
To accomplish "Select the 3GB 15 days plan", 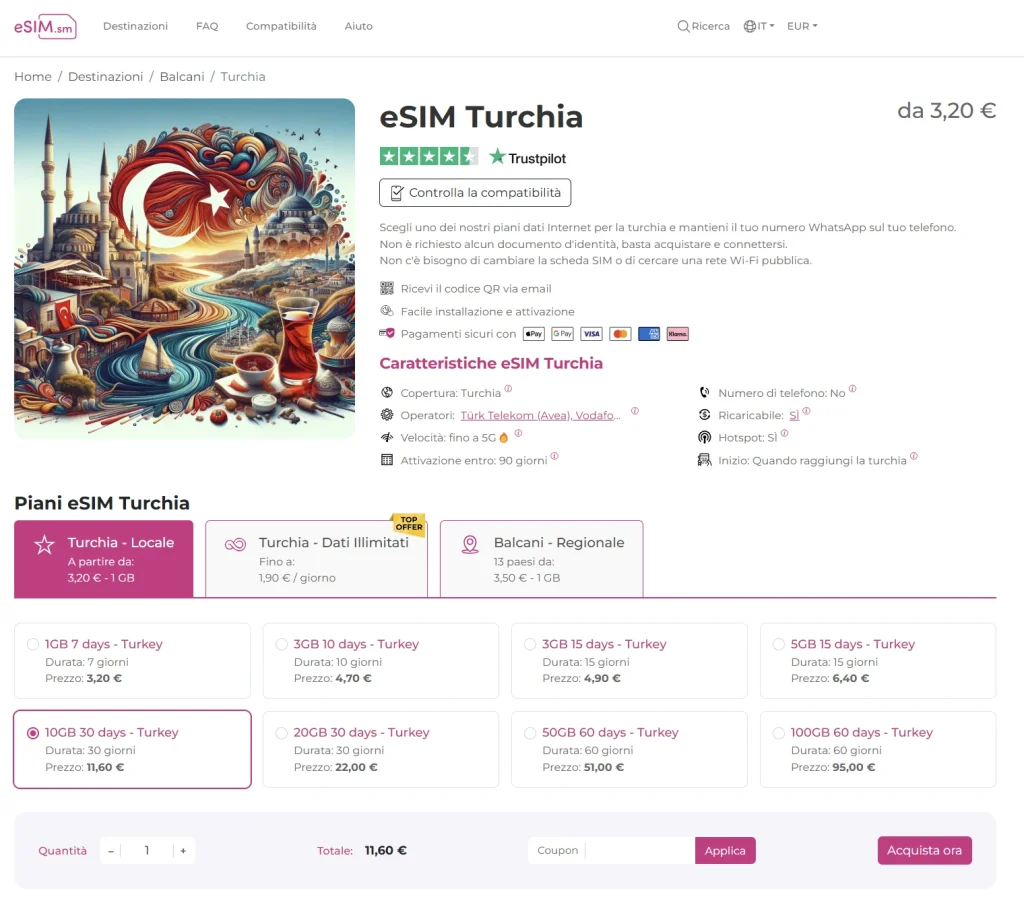I will pos(630,660).
